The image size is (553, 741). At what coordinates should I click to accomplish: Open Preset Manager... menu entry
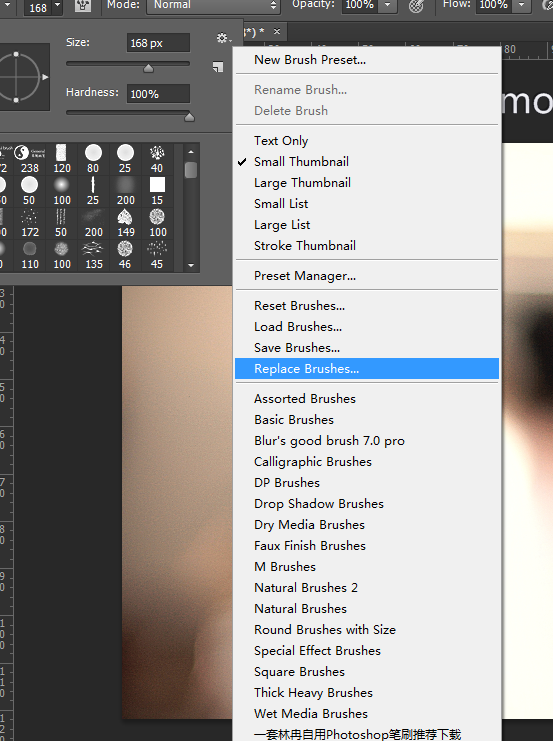pyautogui.click(x=367, y=276)
